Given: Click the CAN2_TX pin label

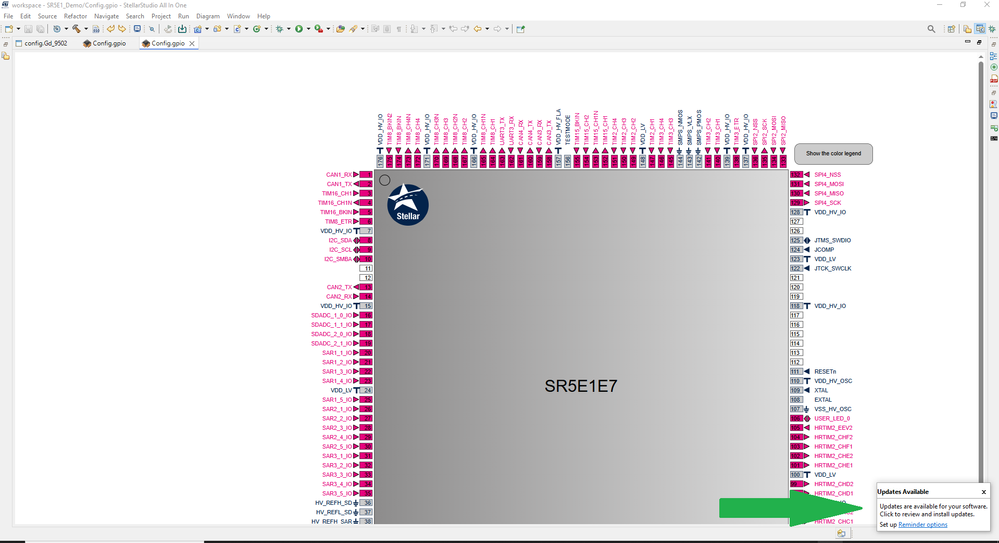Looking at the screenshot, I should click(x=339, y=287).
